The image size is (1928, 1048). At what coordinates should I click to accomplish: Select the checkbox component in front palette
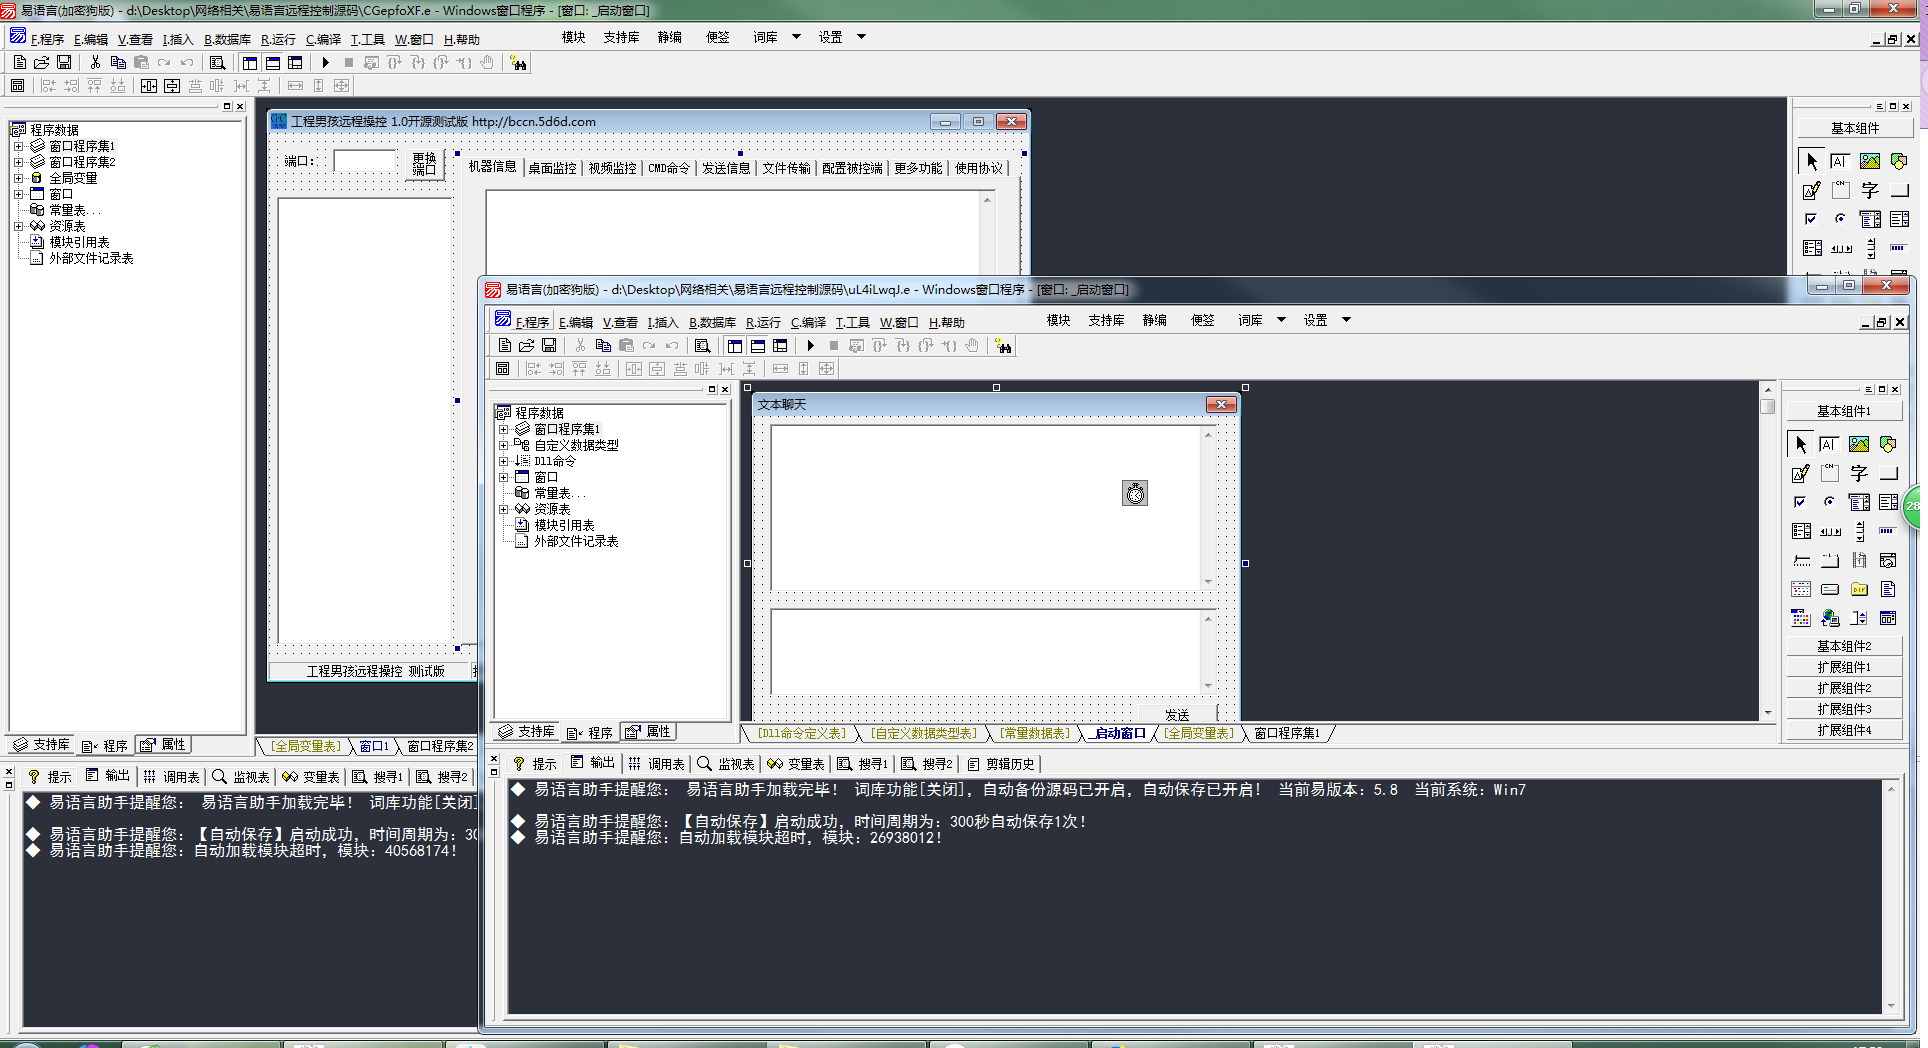(x=1800, y=502)
